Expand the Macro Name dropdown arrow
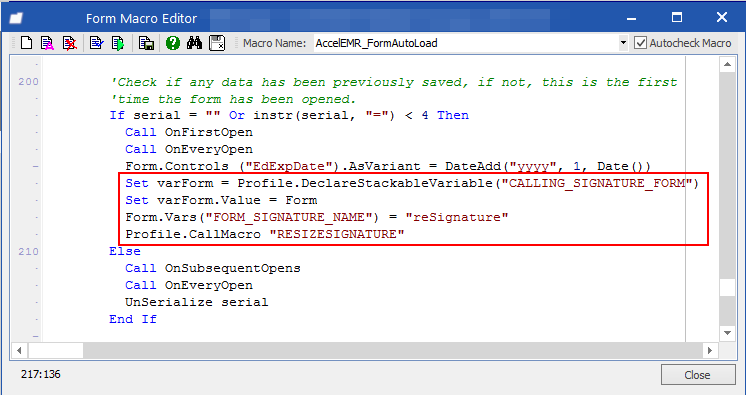This screenshot has width=746, height=395. pyautogui.click(x=623, y=43)
